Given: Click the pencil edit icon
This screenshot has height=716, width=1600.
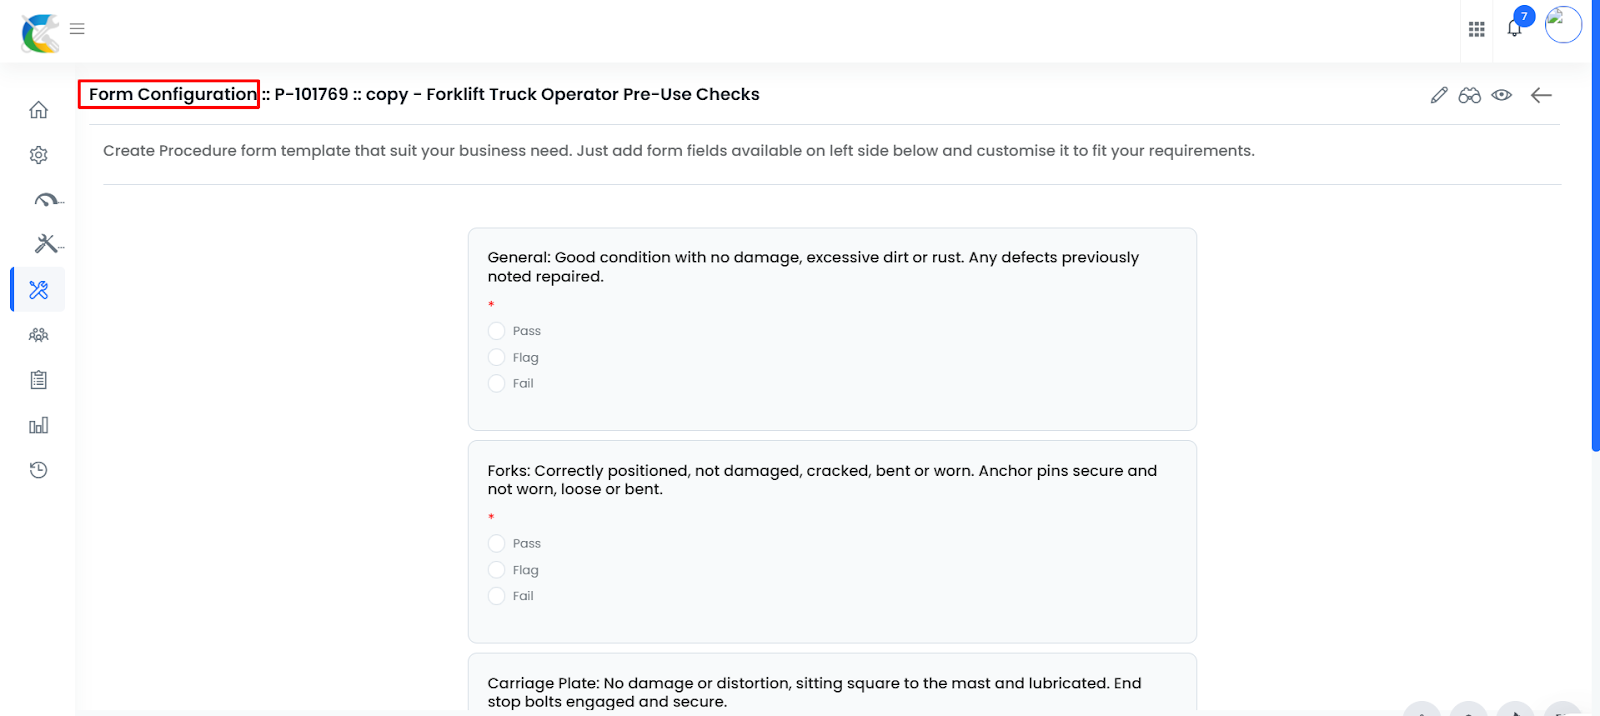Looking at the screenshot, I should [1439, 95].
